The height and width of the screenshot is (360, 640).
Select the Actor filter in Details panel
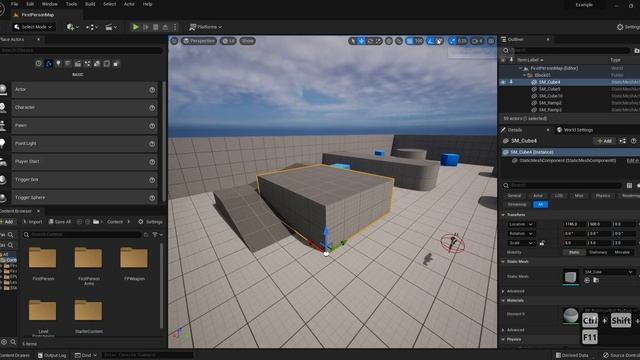[x=538, y=196]
